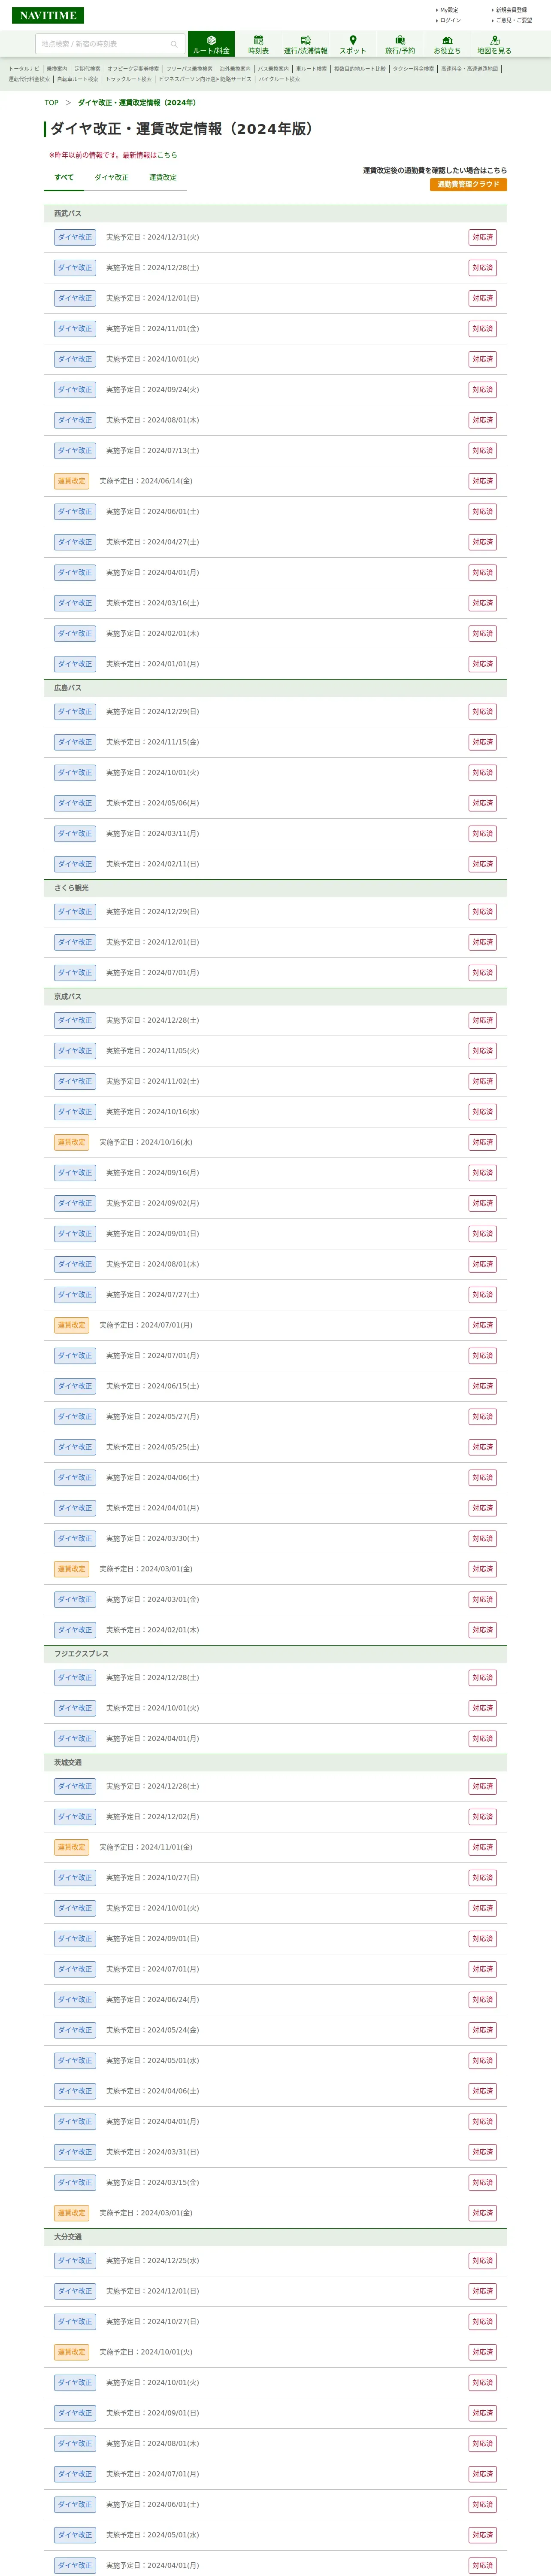Open the ルート/料金 navigation icon

[x=211, y=44]
